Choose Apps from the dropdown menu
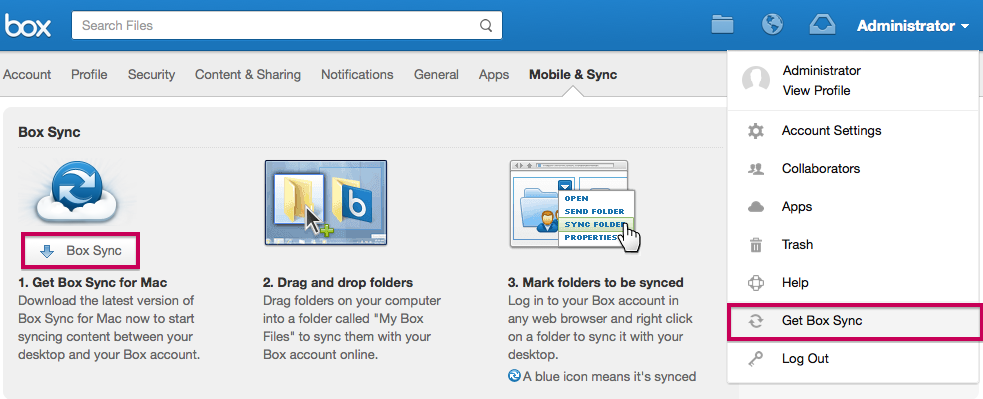 coord(853,207)
